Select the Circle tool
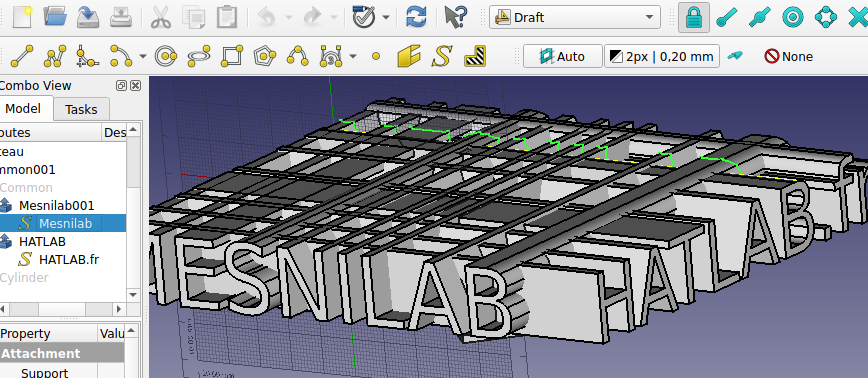Screen dimensions: 868x378 (166, 56)
